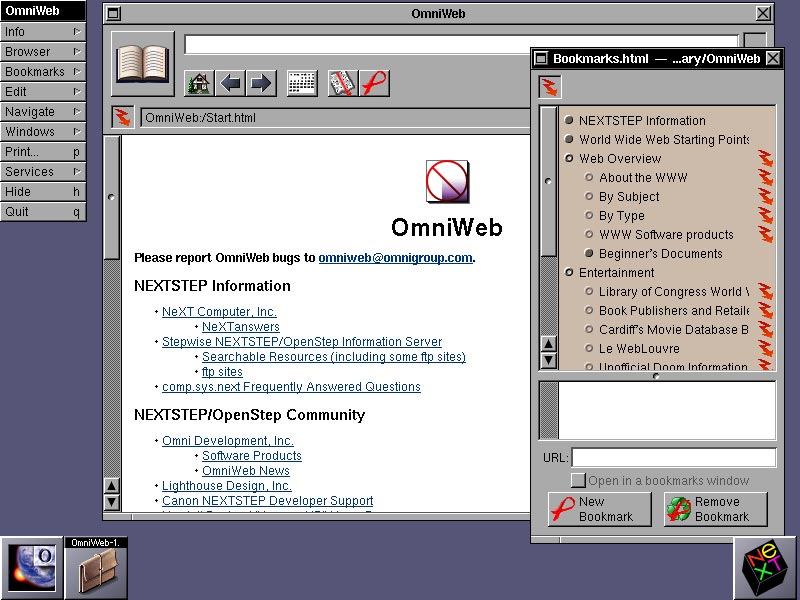Click the OmniWeb globe dock icon
Screen dimensions: 800x600
[32, 568]
